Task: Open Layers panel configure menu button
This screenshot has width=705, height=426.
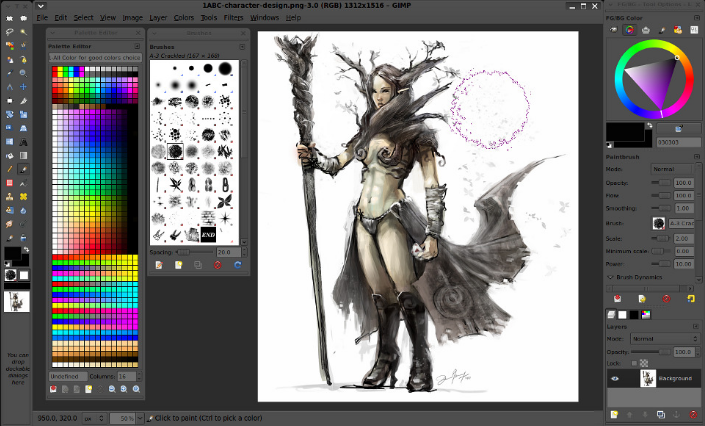Action: [x=696, y=326]
